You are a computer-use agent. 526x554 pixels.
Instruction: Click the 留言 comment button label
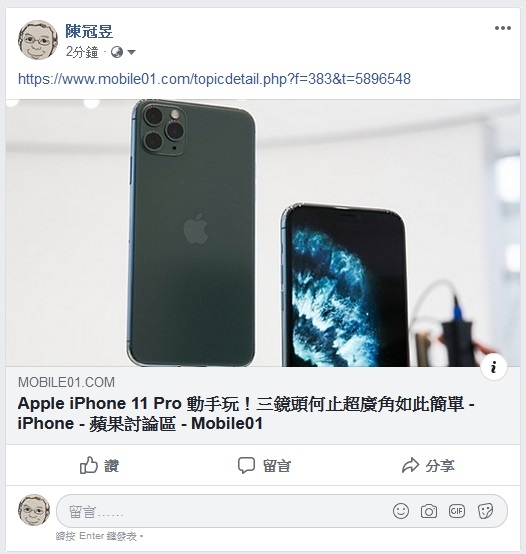click(277, 466)
